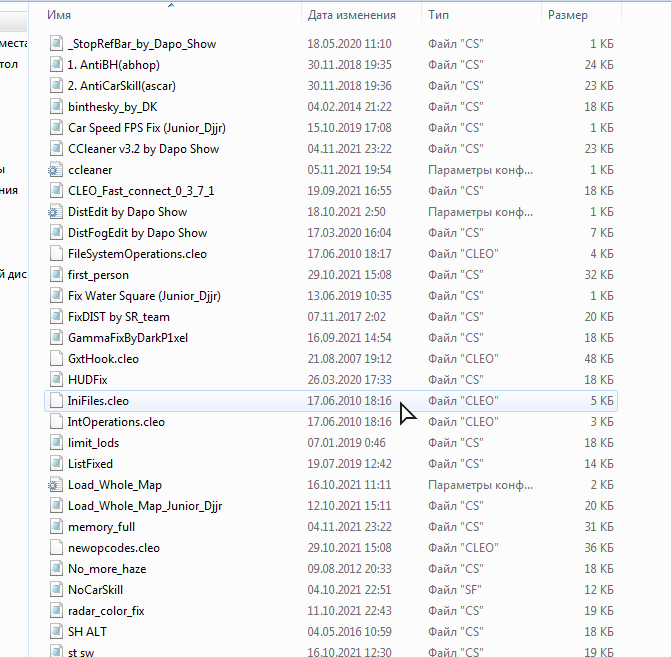Screen dimensions: 671x657
Task: Select CLEO_Fast_connect_0_3_7_1 in the list
Action: 140,191
